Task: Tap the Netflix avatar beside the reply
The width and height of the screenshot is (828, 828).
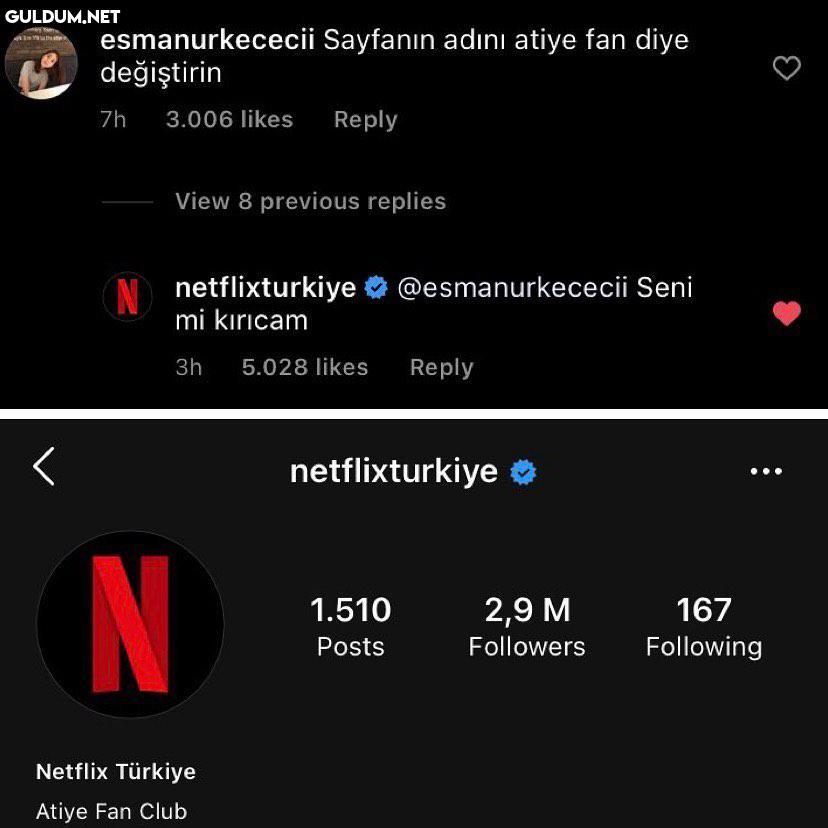Action: [128, 298]
